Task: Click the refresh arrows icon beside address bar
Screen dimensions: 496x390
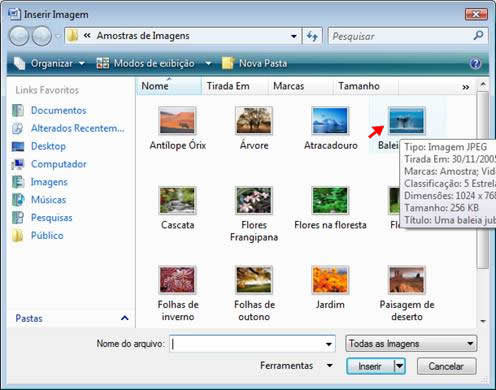Action: point(312,36)
